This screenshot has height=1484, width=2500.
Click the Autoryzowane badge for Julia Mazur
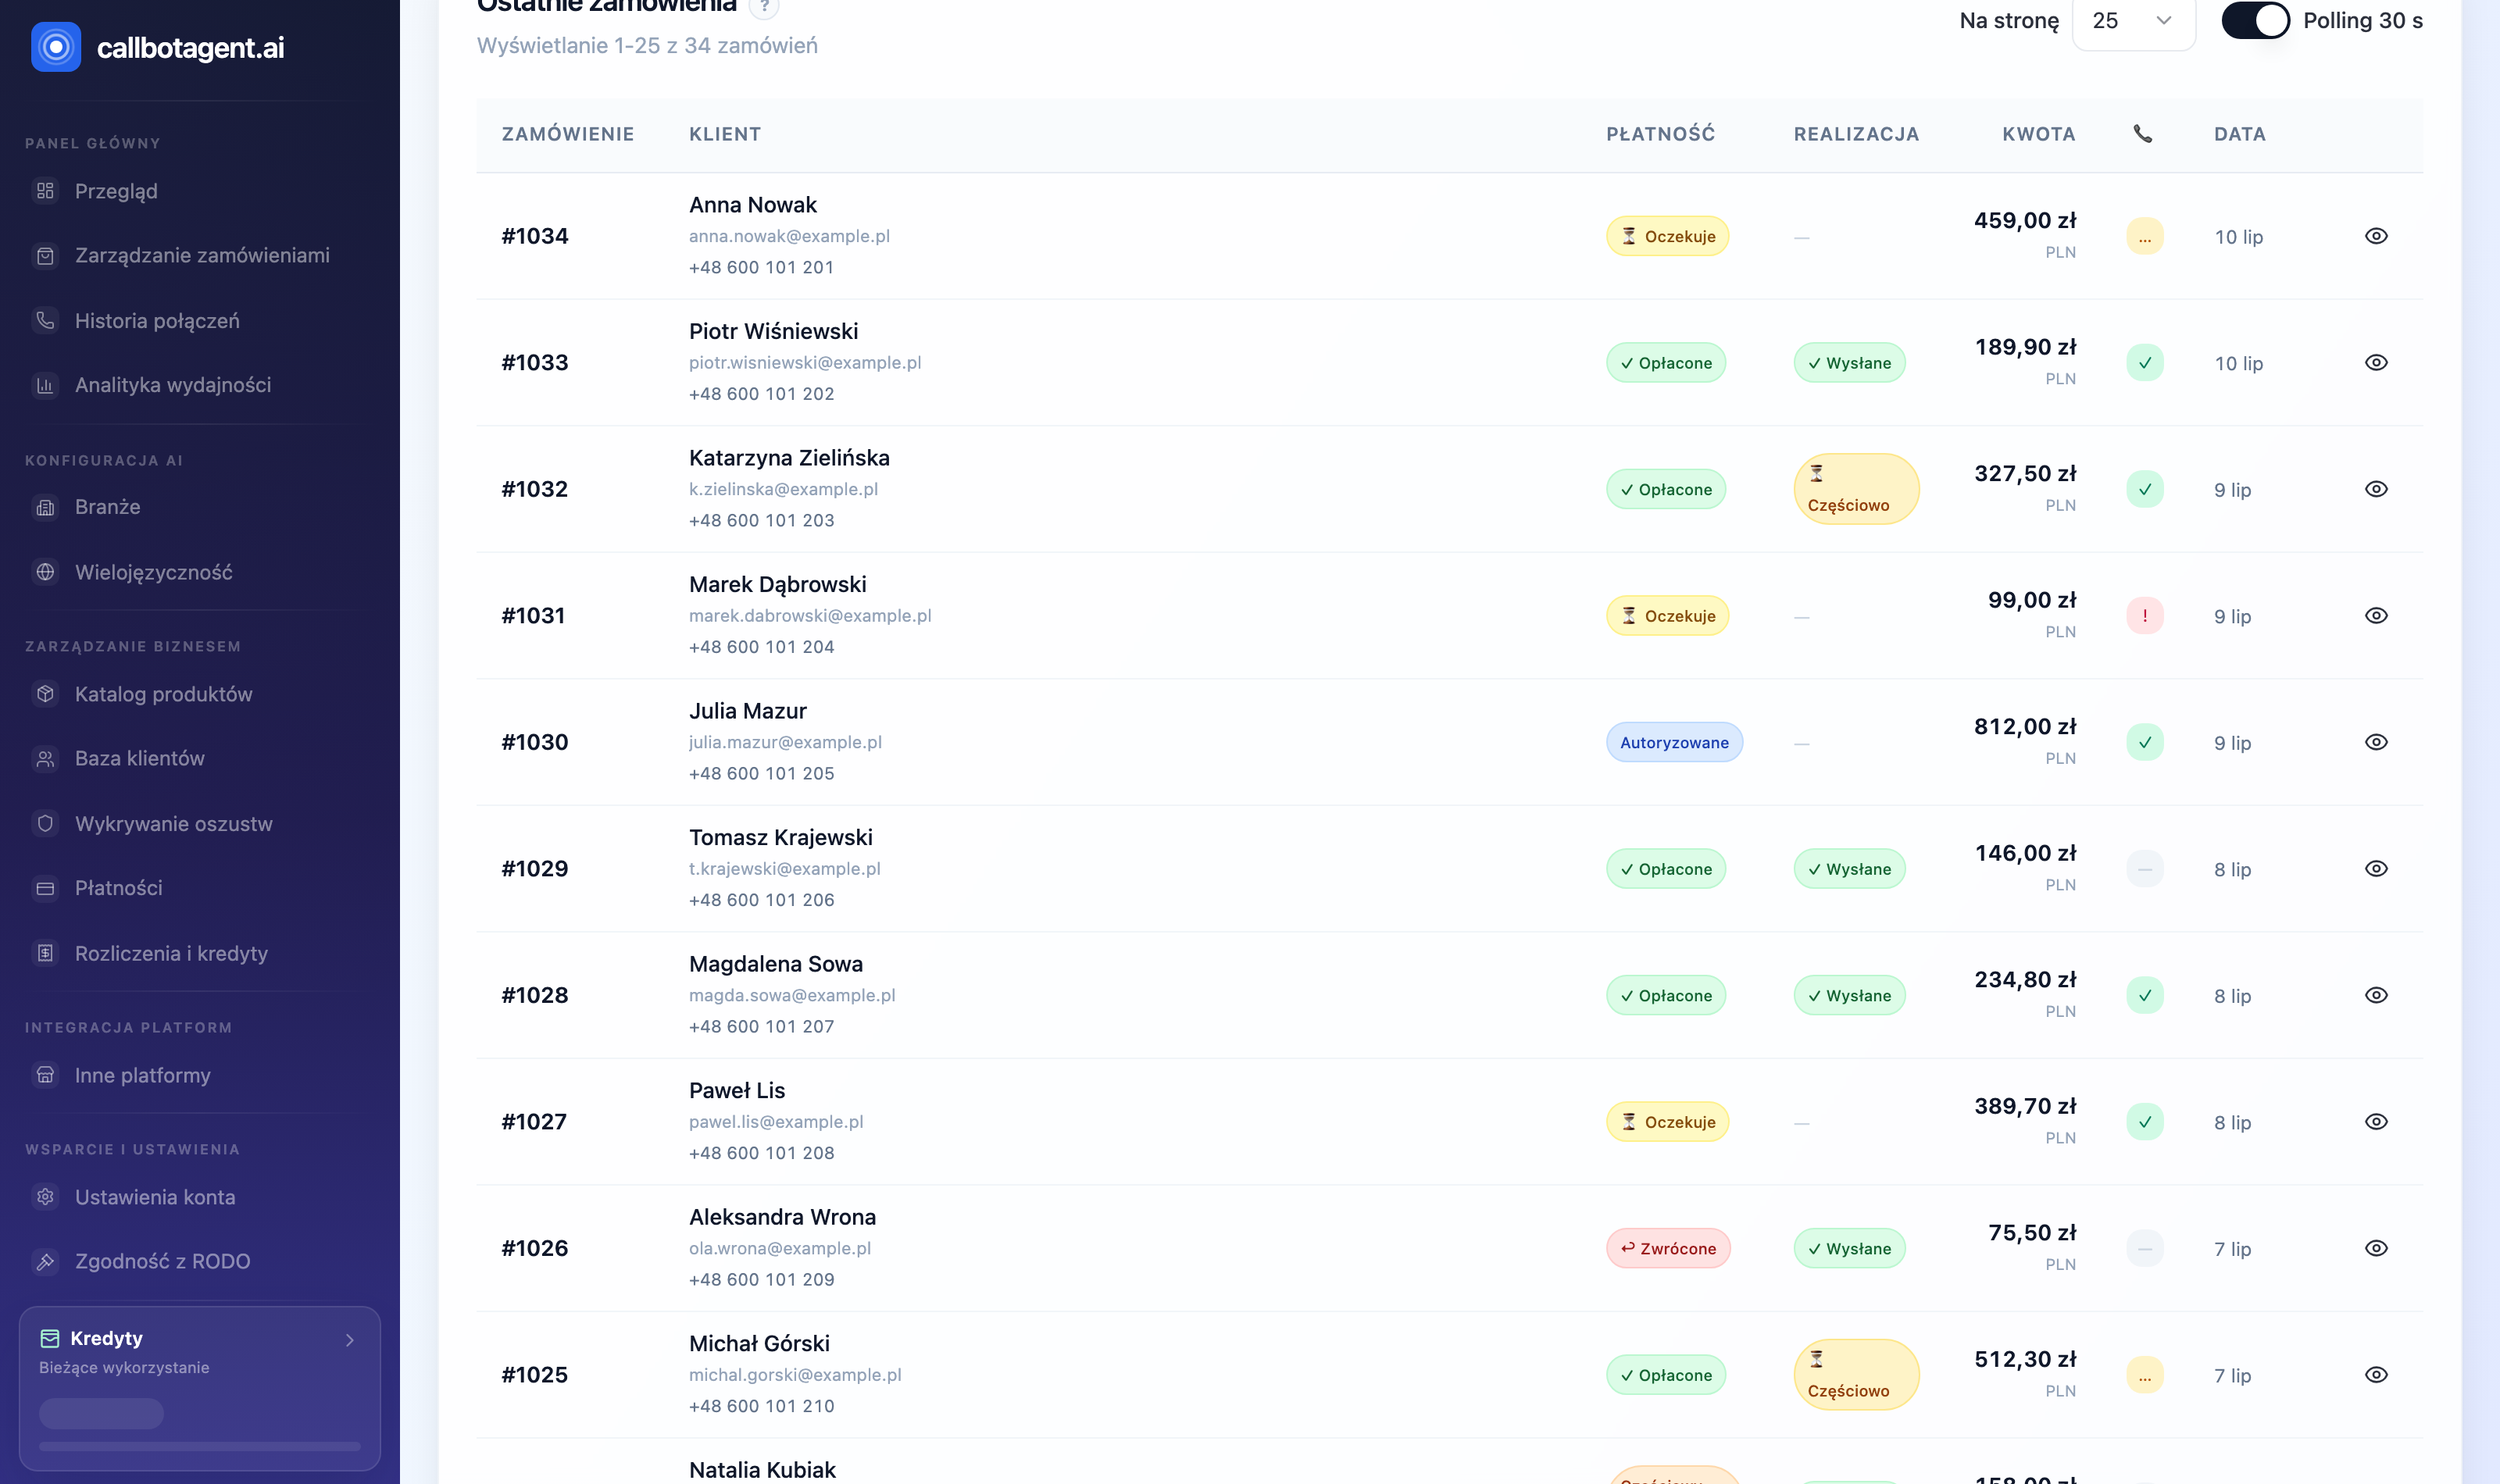1674,743
